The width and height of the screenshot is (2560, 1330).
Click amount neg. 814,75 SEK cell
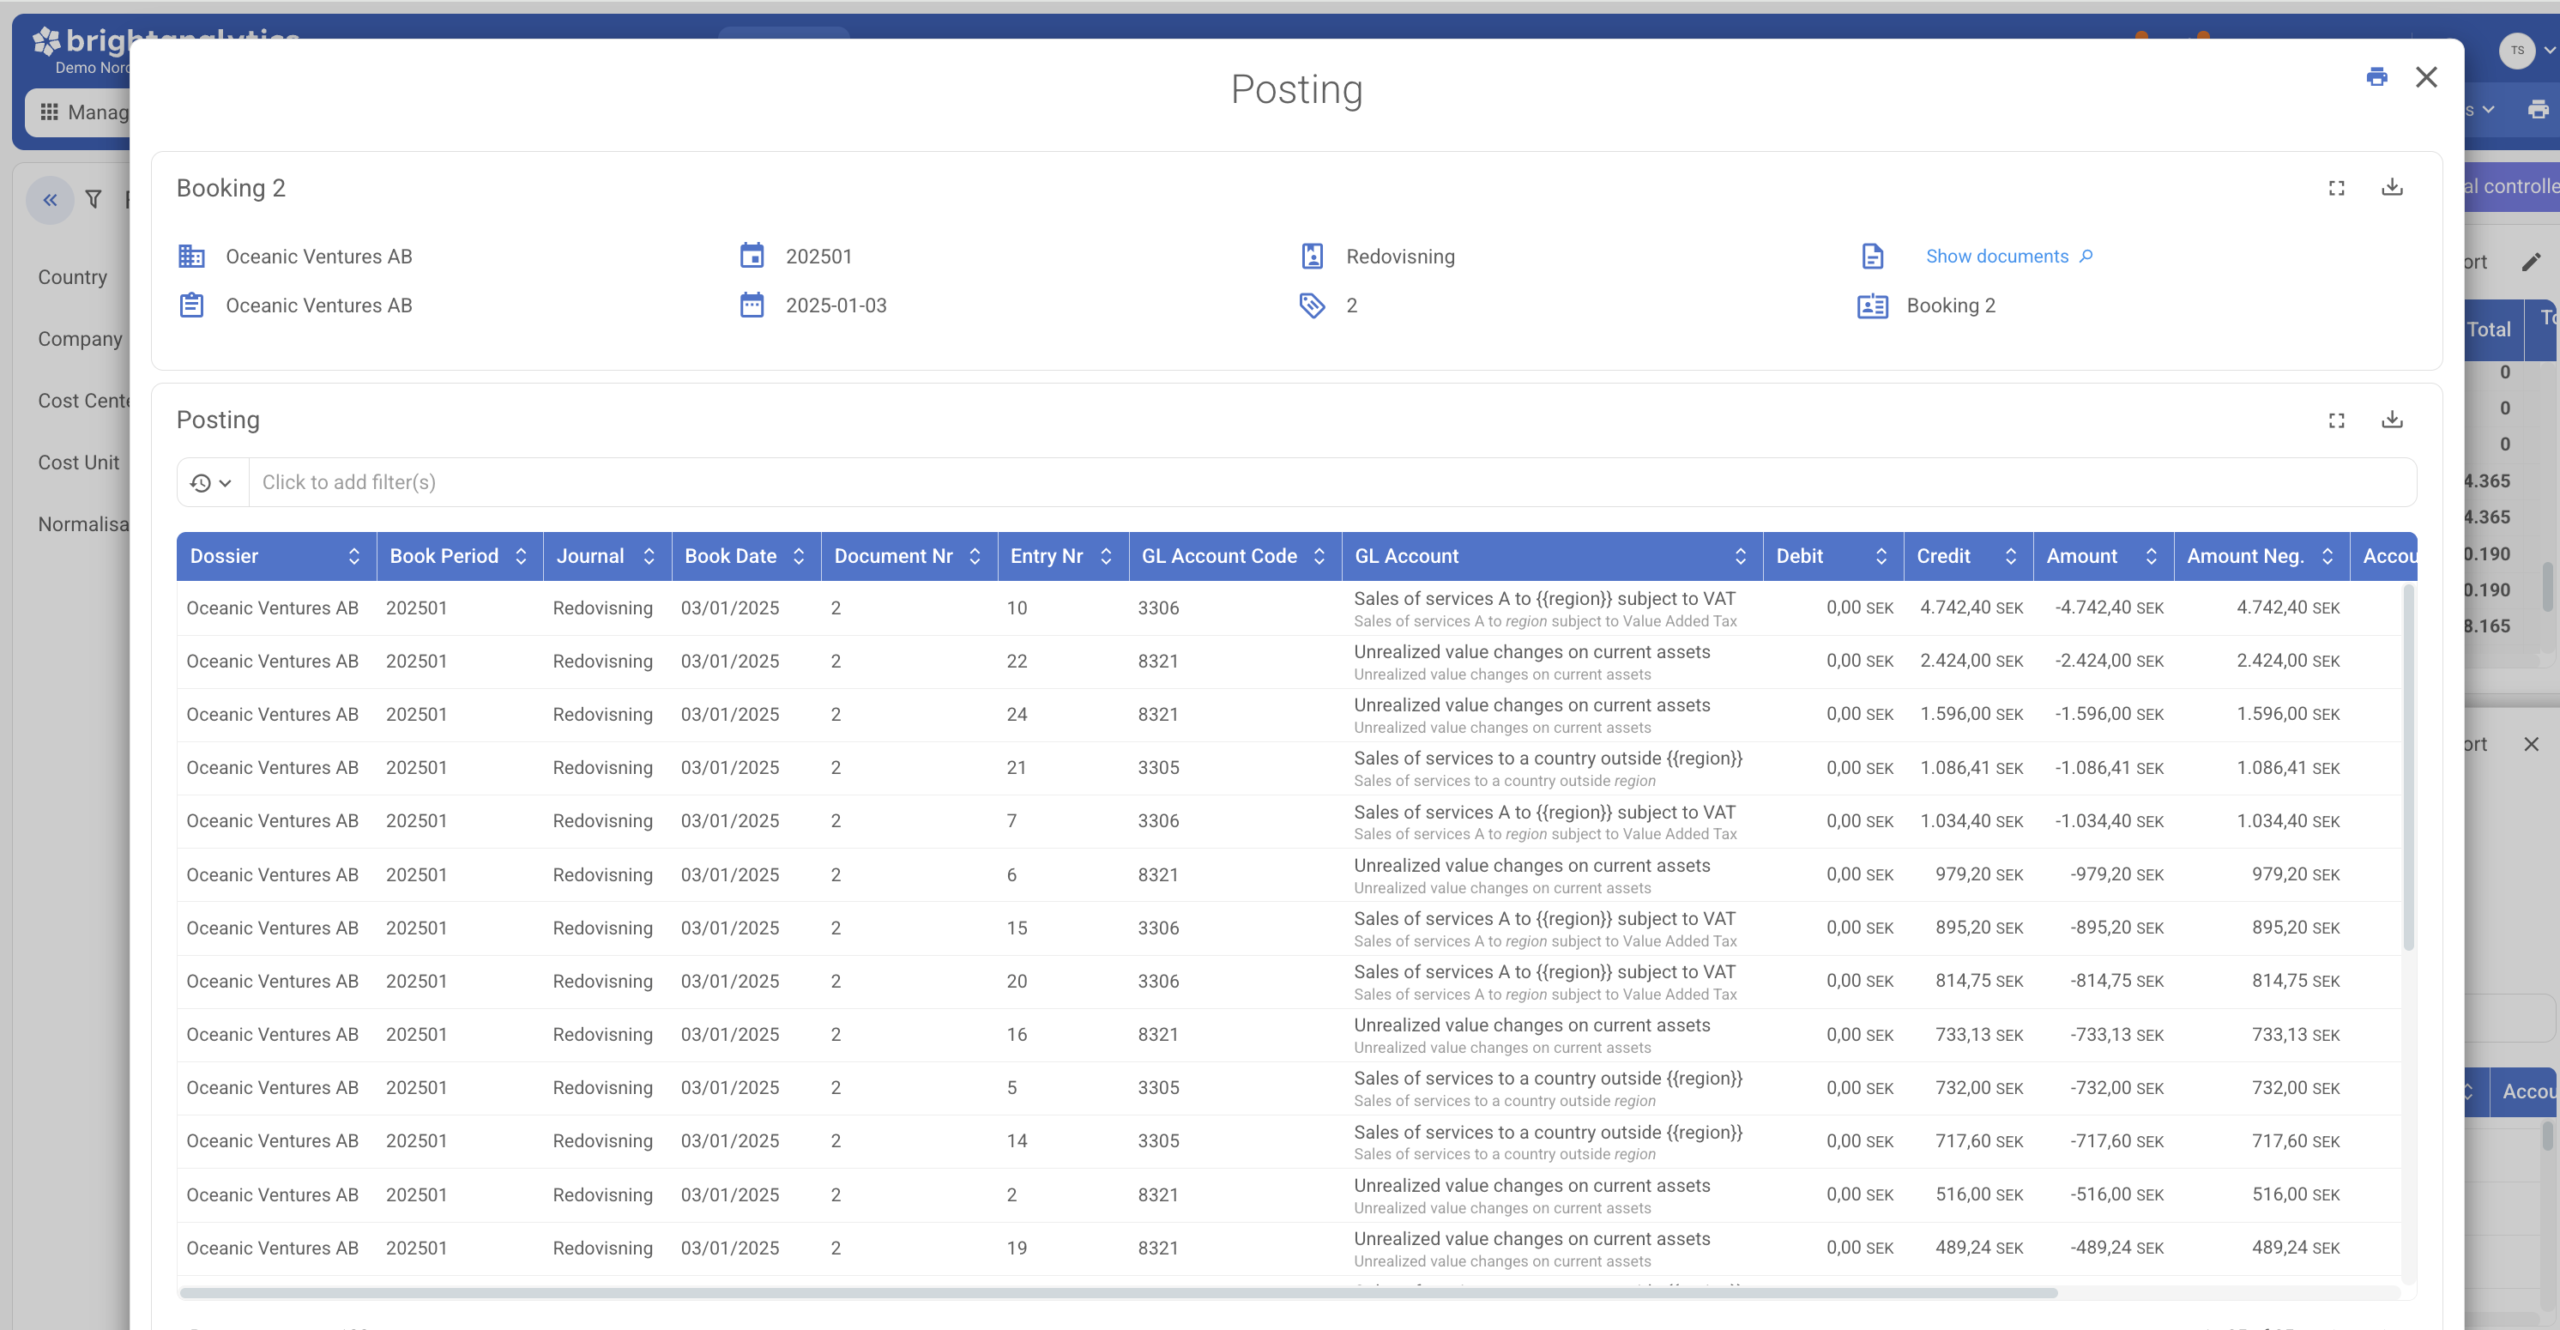(x=2295, y=981)
